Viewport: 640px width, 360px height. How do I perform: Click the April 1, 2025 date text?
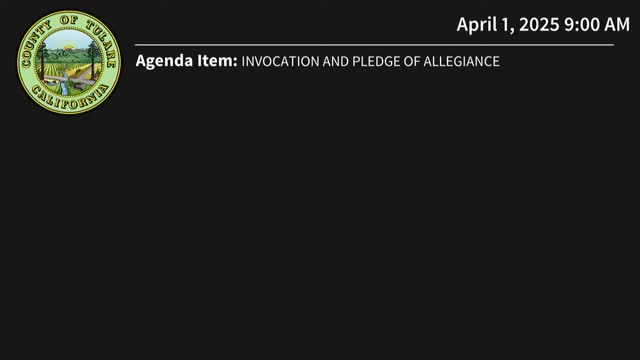coord(508,25)
